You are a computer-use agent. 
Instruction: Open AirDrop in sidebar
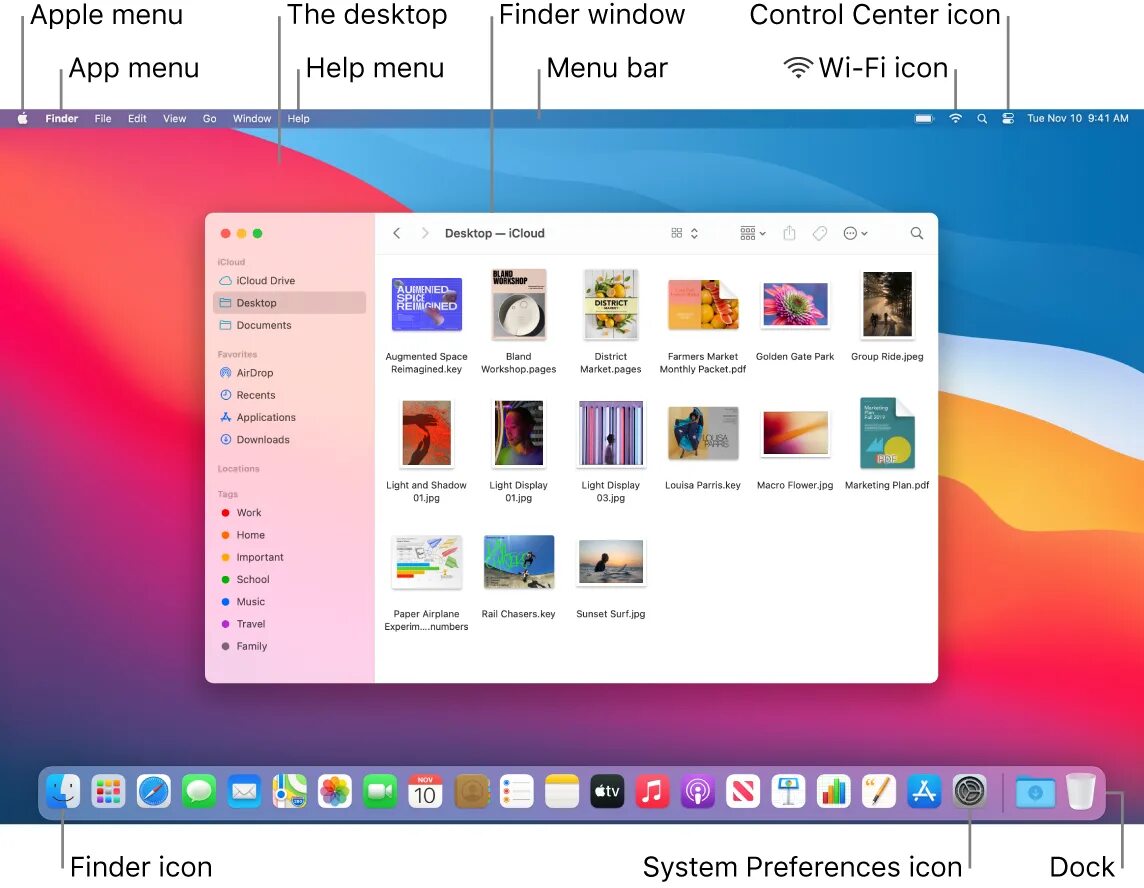click(290, 372)
